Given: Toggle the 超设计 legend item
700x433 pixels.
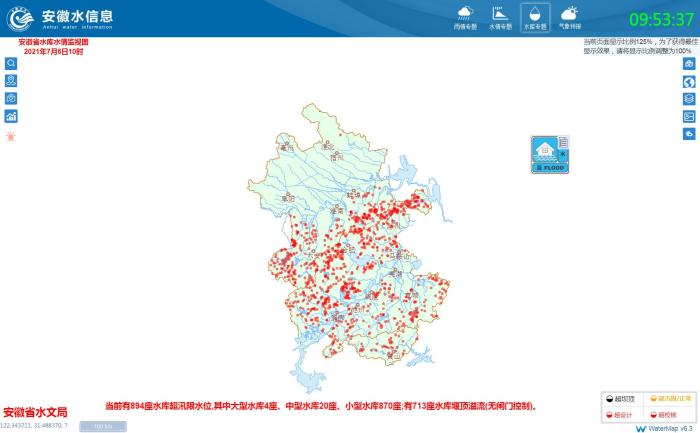Looking at the screenshot, I should pos(622,414).
